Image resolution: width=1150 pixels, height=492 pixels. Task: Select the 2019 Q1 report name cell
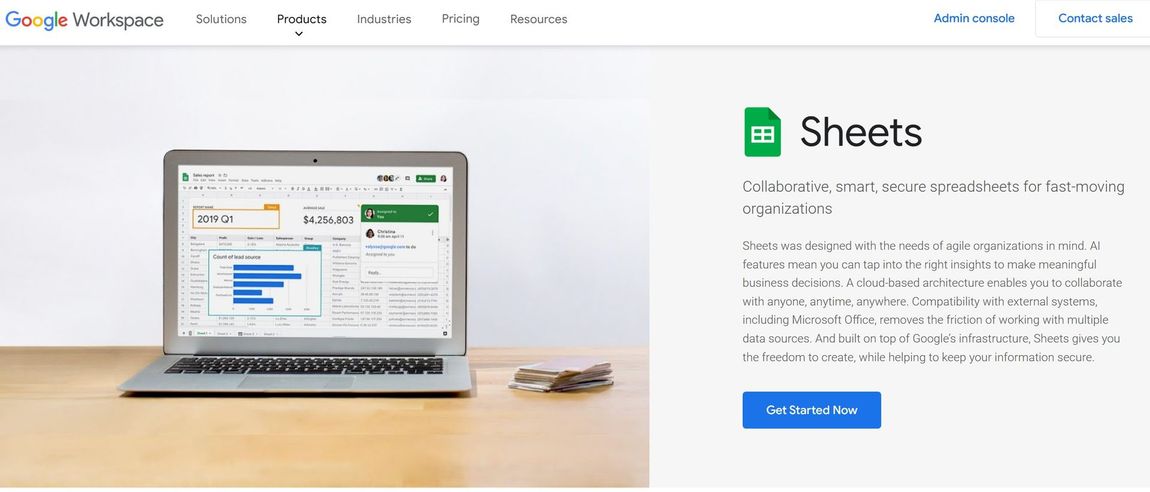click(235, 219)
